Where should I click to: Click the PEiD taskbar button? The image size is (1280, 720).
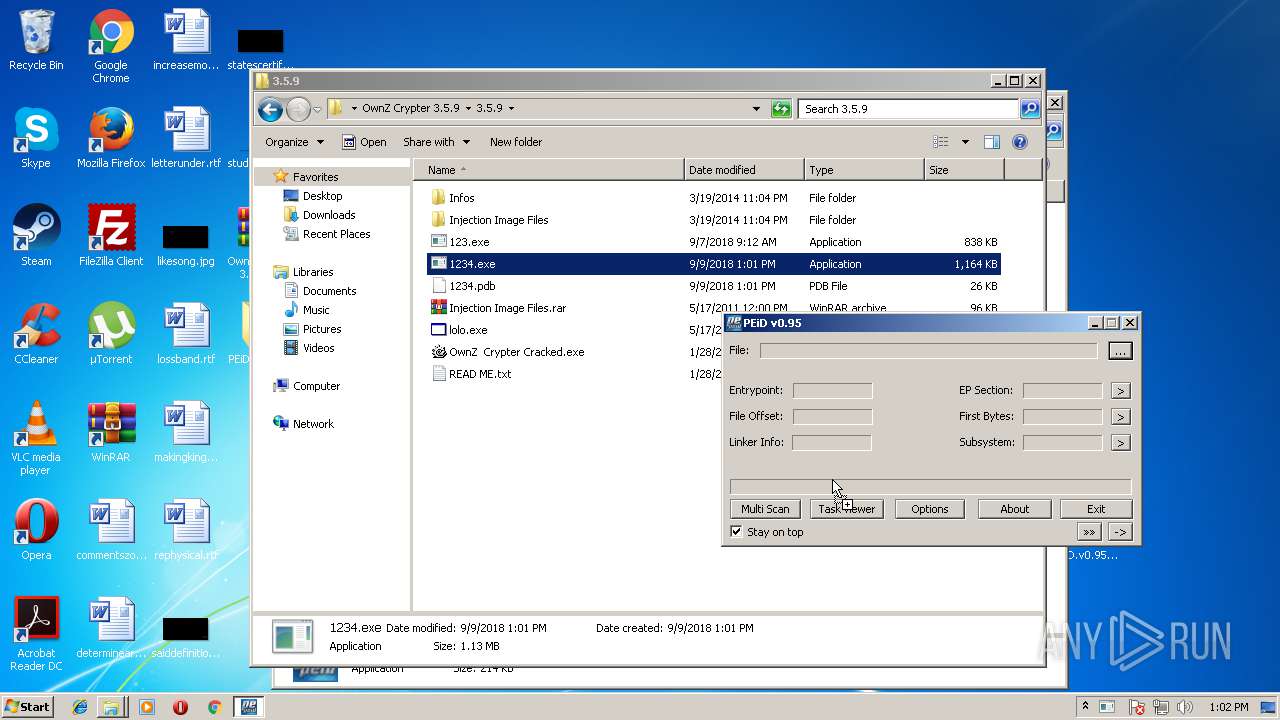pos(247,707)
